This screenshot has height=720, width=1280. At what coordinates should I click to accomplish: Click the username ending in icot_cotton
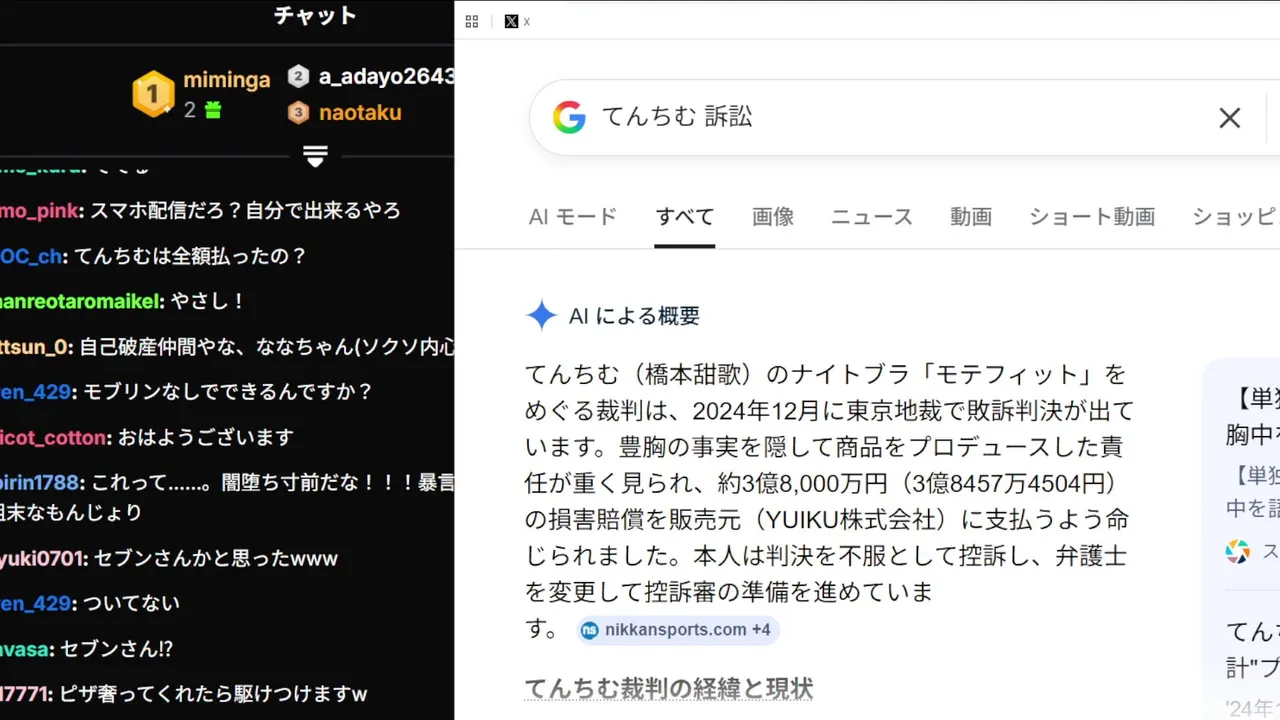click(x=53, y=437)
